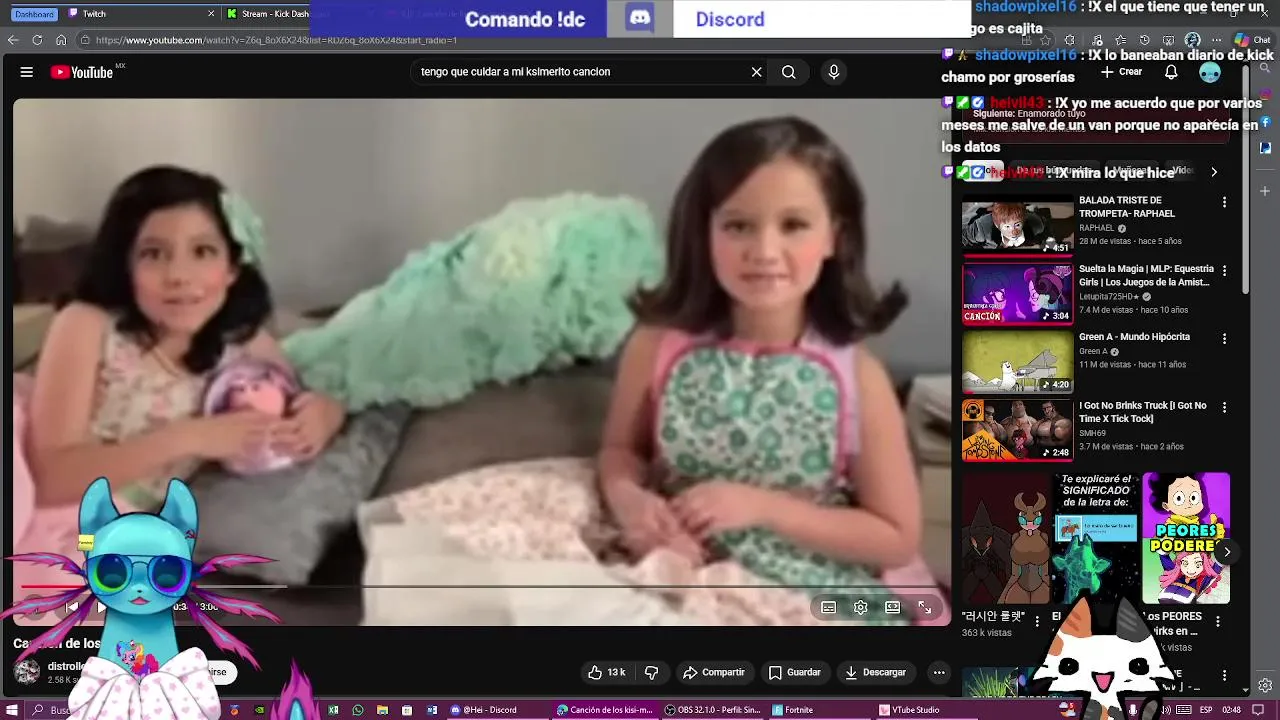Open the YouTube guide hamburger menu
Screen dimensions: 1280x720
[27, 72]
